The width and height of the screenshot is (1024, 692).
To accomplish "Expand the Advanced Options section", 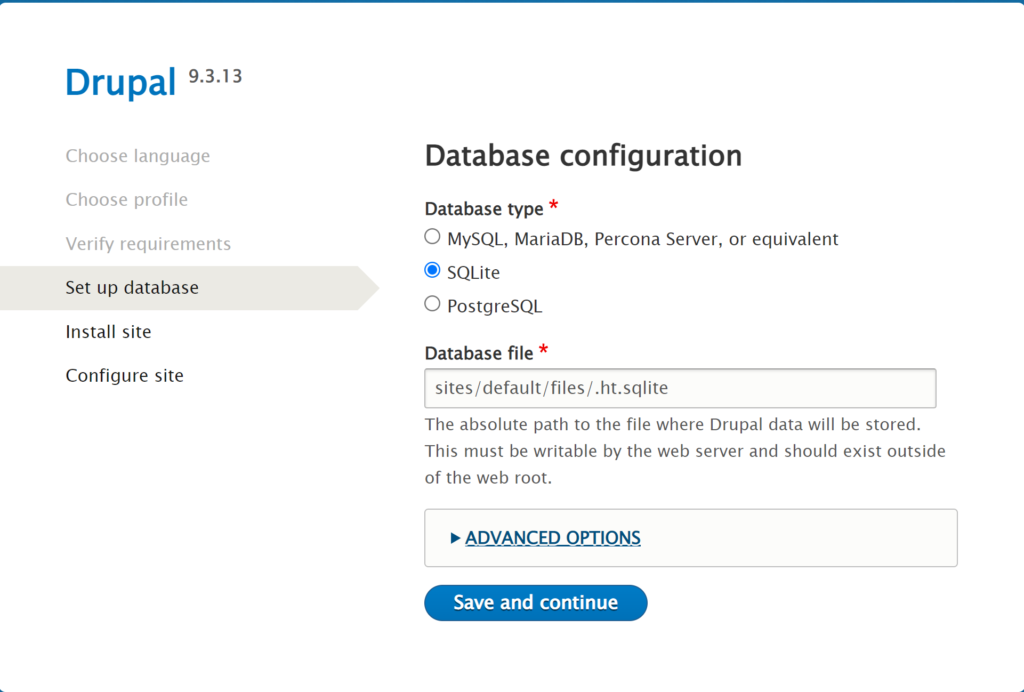I will pos(552,538).
